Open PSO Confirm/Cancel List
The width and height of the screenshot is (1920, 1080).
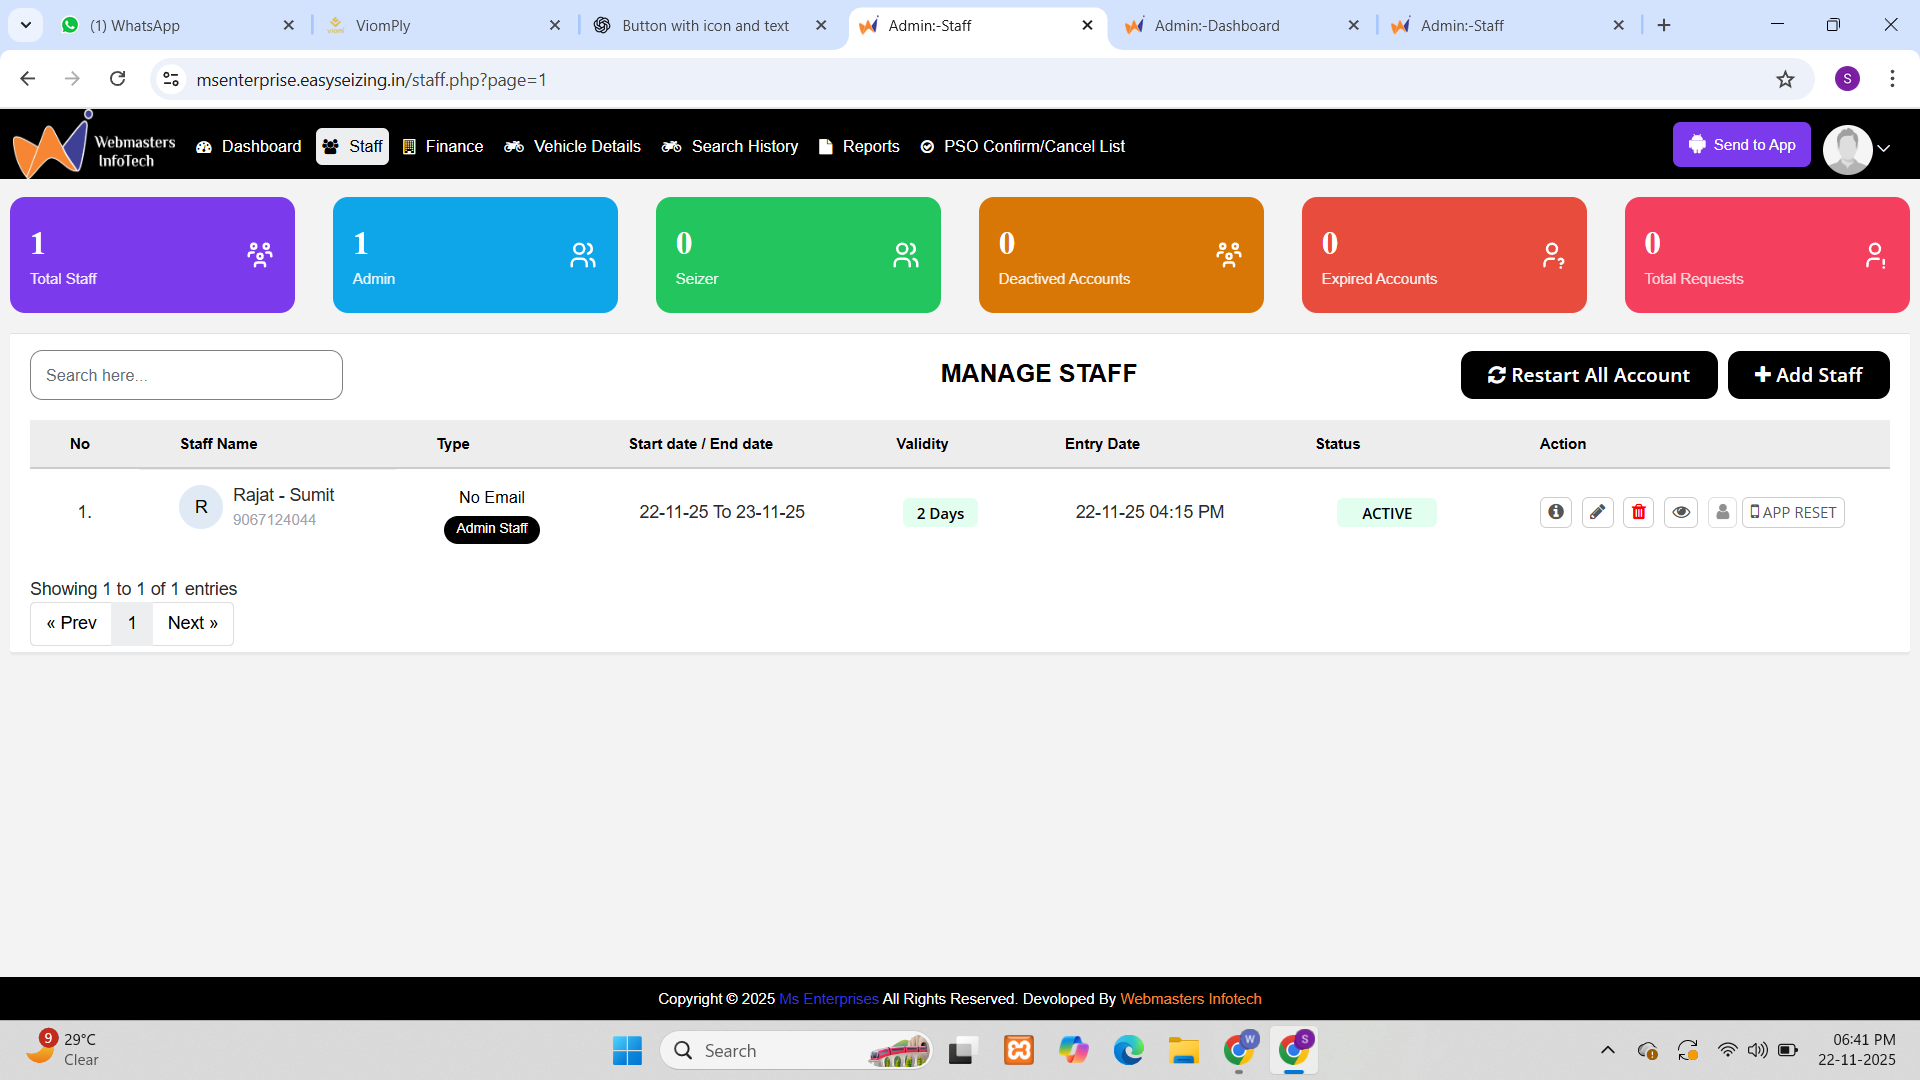pyautogui.click(x=1023, y=147)
